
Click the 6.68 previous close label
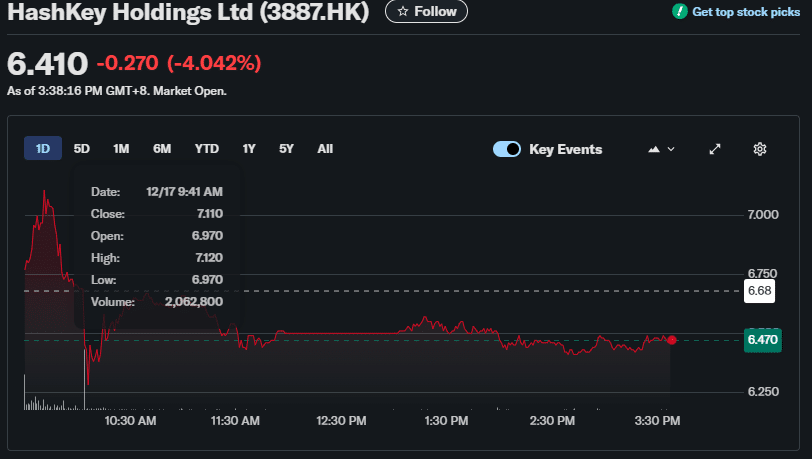coord(760,291)
